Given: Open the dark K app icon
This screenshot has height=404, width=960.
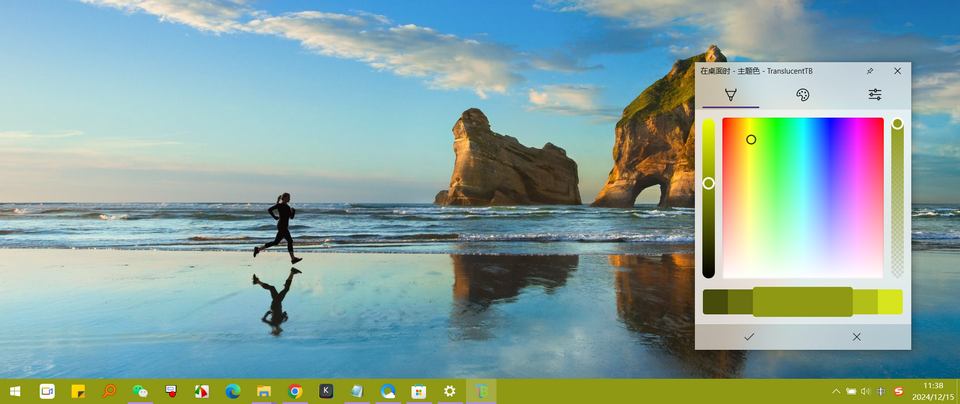Looking at the screenshot, I should 326,391.
